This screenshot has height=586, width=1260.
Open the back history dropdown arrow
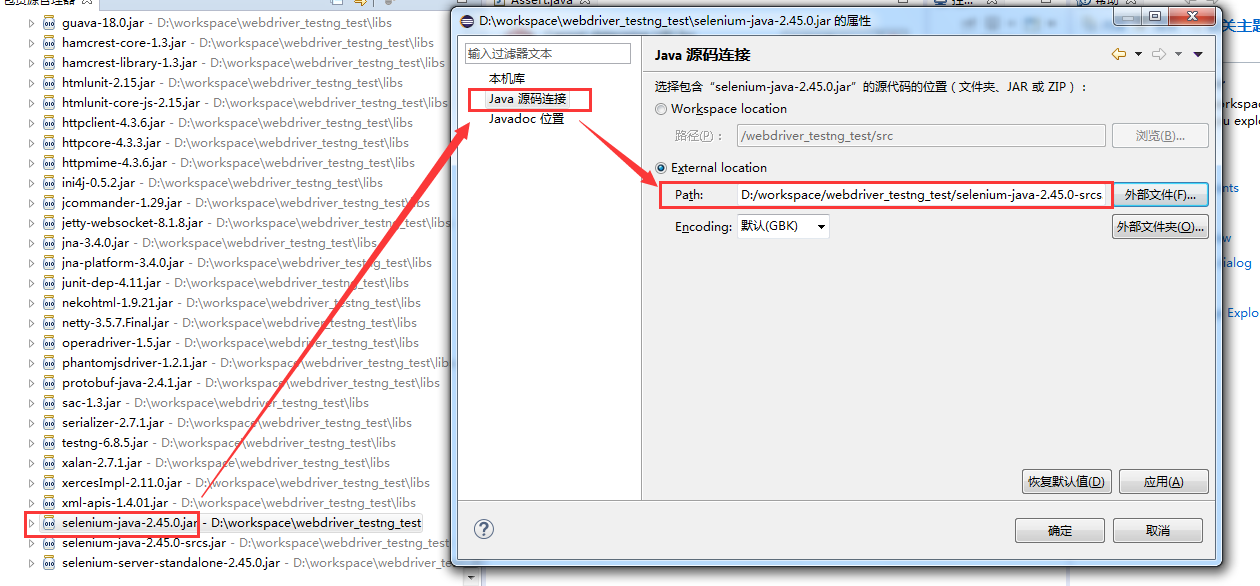[1138, 54]
